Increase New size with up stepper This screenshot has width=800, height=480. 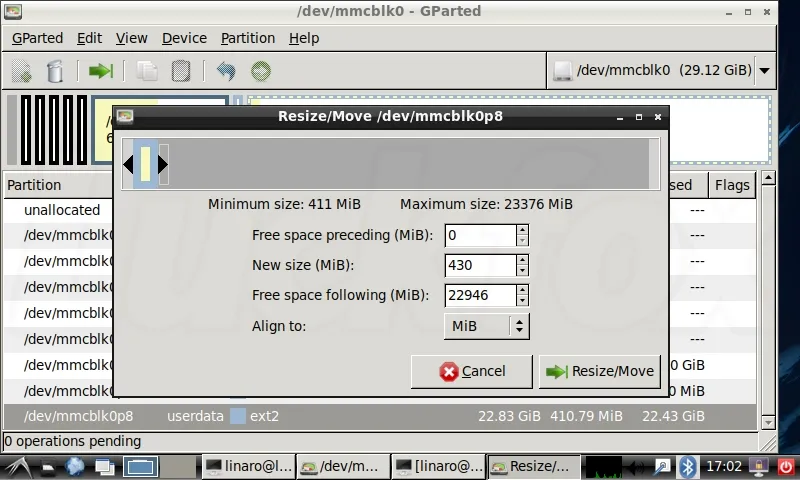pyautogui.click(x=522, y=260)
